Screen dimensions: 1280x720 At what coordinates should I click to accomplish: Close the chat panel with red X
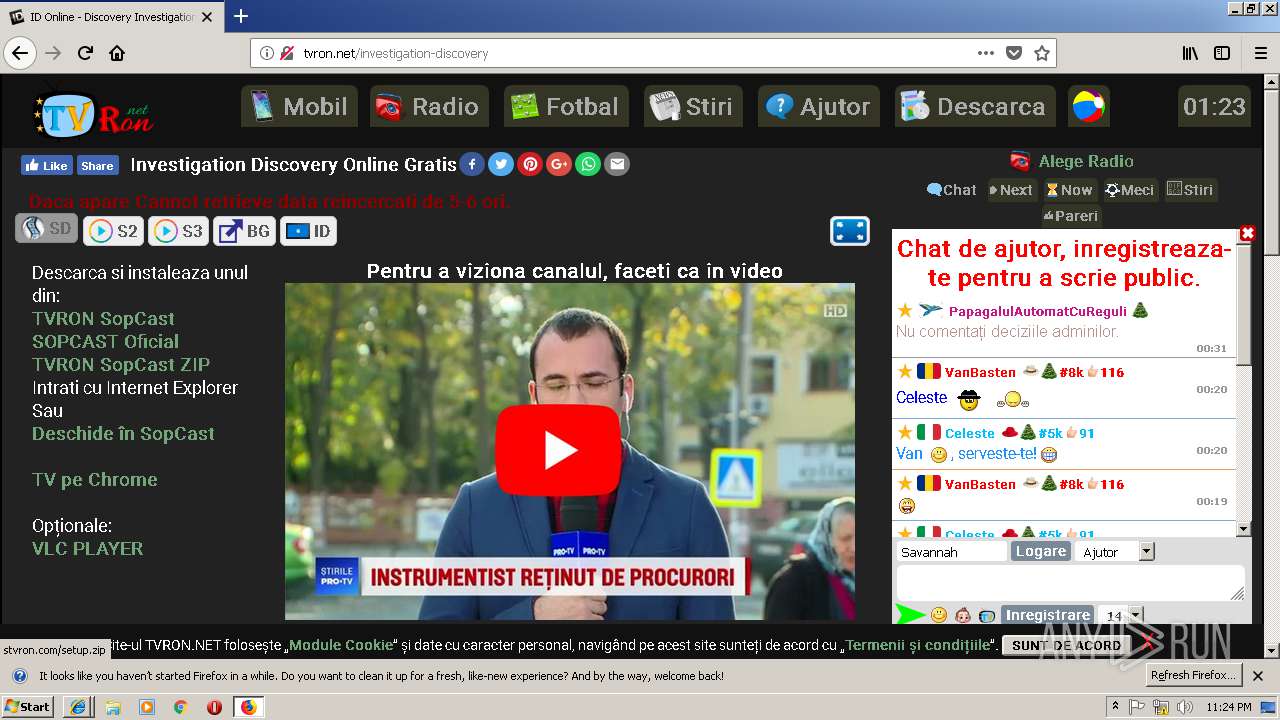pyautogui.click(x=1247, y=233)
